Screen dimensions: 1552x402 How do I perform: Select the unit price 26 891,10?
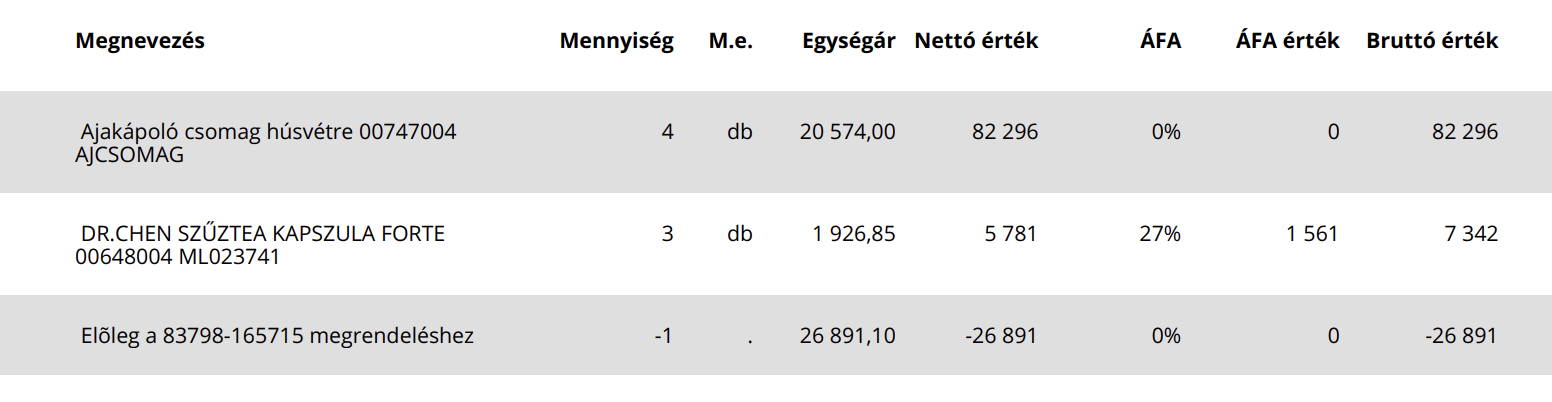848,336
